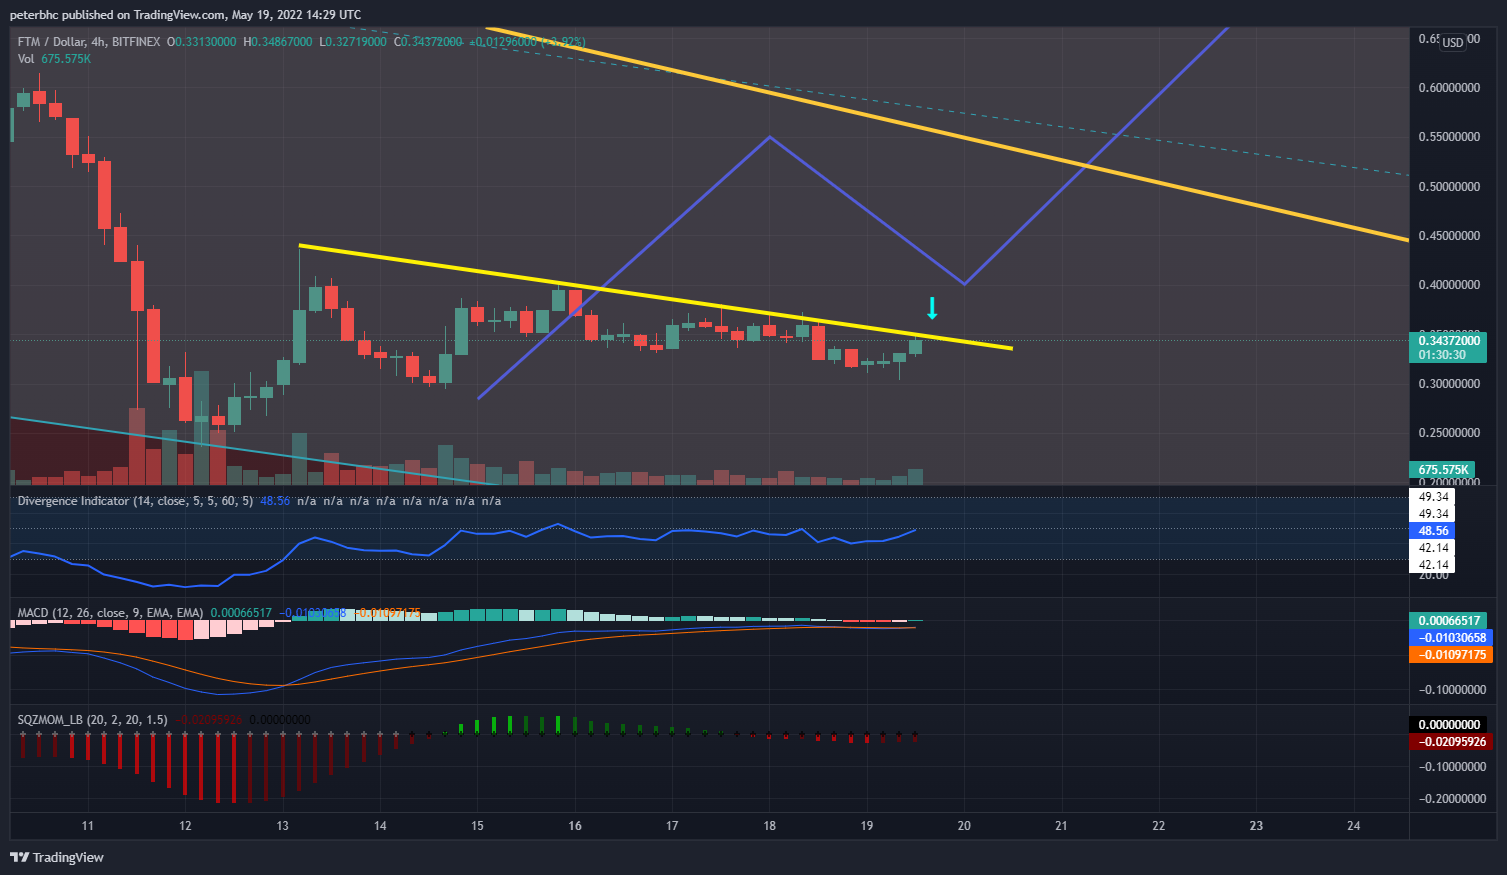Click the blue MACD tag -0.01030658

point(1452,638)
